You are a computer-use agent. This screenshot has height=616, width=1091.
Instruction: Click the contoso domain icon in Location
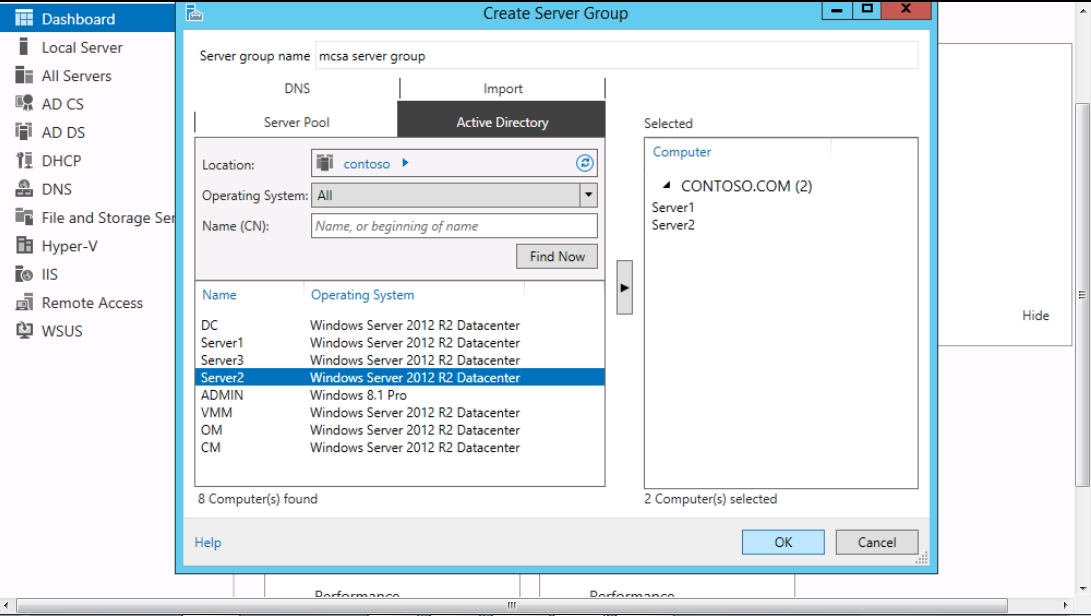(x=325, y=163)
